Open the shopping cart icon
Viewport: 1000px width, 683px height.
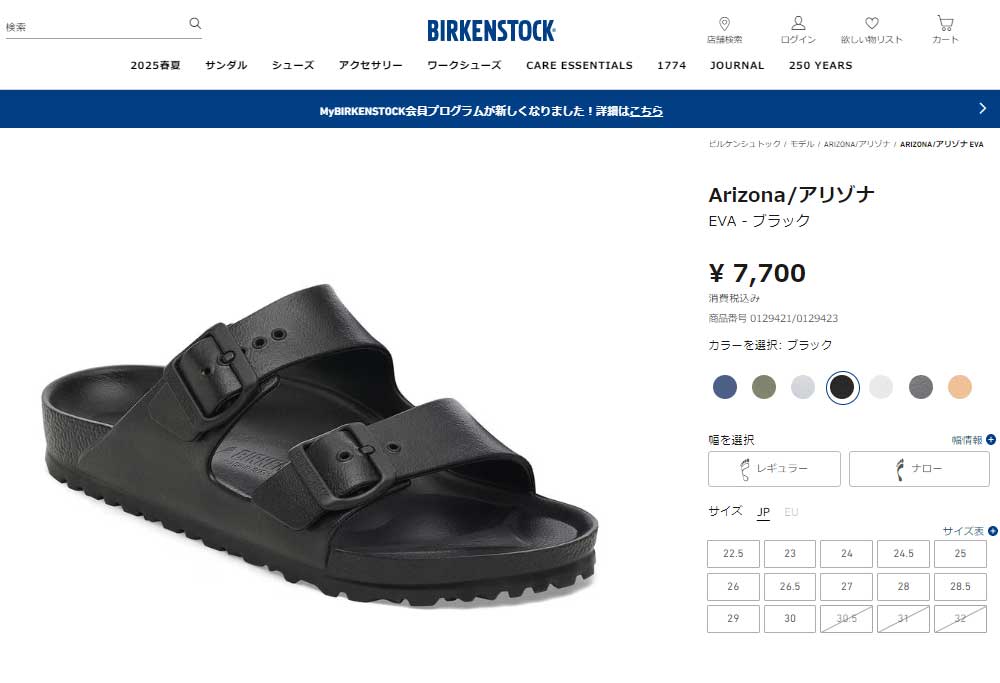coord(945,24)
